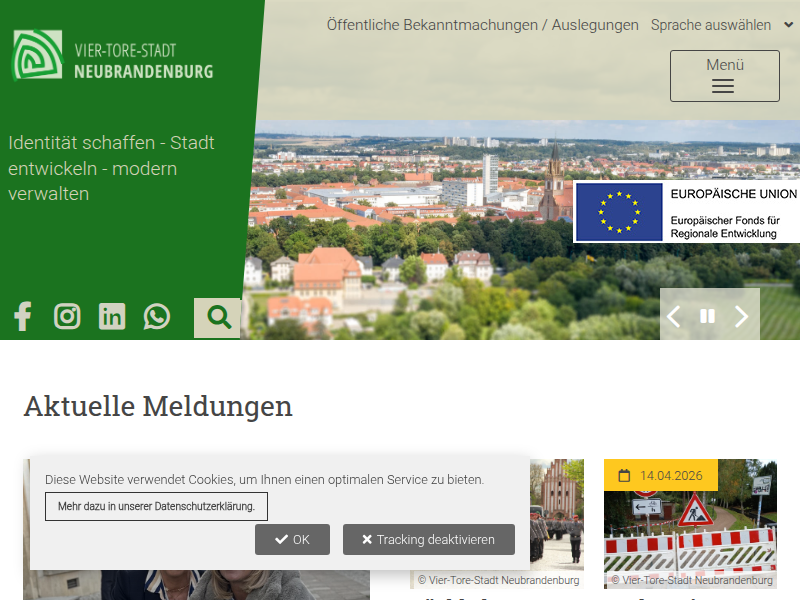Click the Europäische Union funding banner

[687, 212]
